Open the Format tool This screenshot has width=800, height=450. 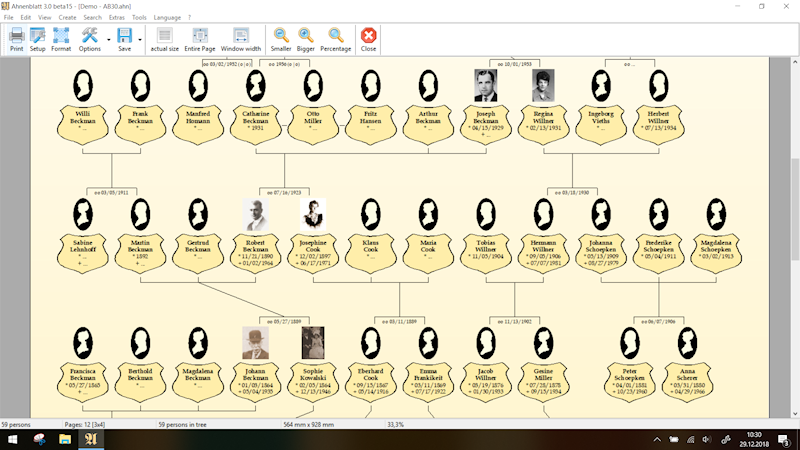[61, 39]
